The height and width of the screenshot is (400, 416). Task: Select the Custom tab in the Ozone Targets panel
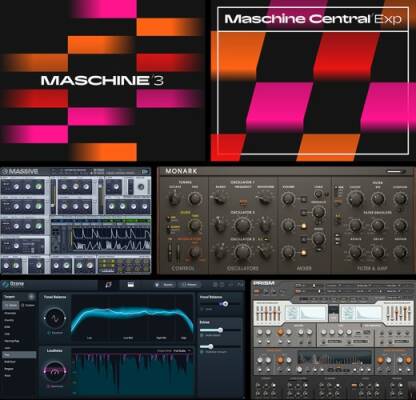click(x=28, y=305)
